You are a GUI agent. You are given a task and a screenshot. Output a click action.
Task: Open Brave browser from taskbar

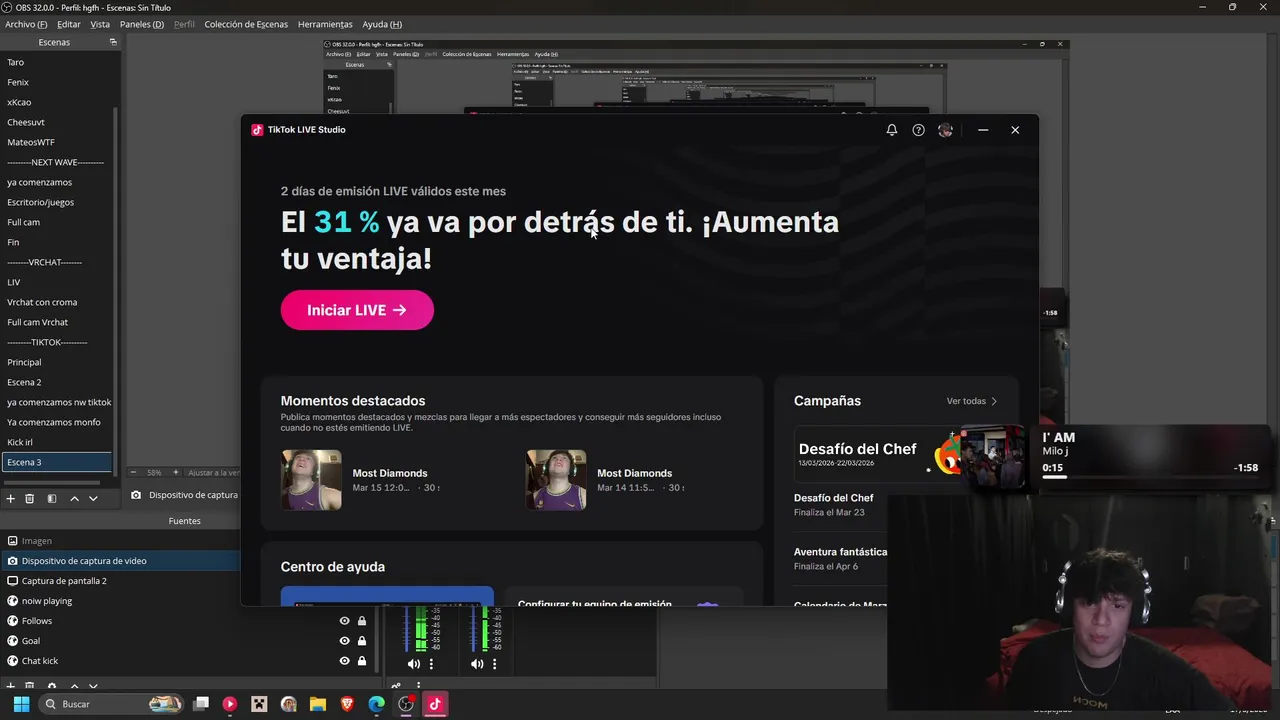point(347,704)
